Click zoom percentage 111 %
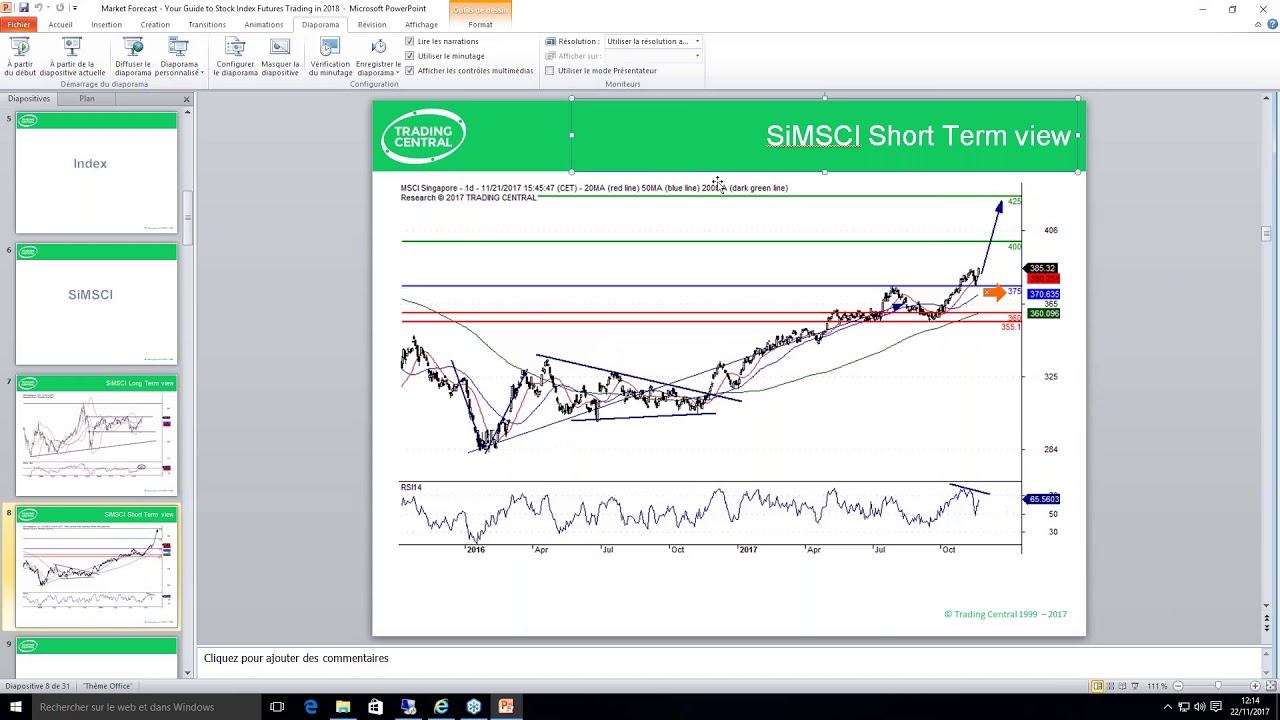Image resolution: width=1280 pixels, height=720 pixels. coord(1157,686)
